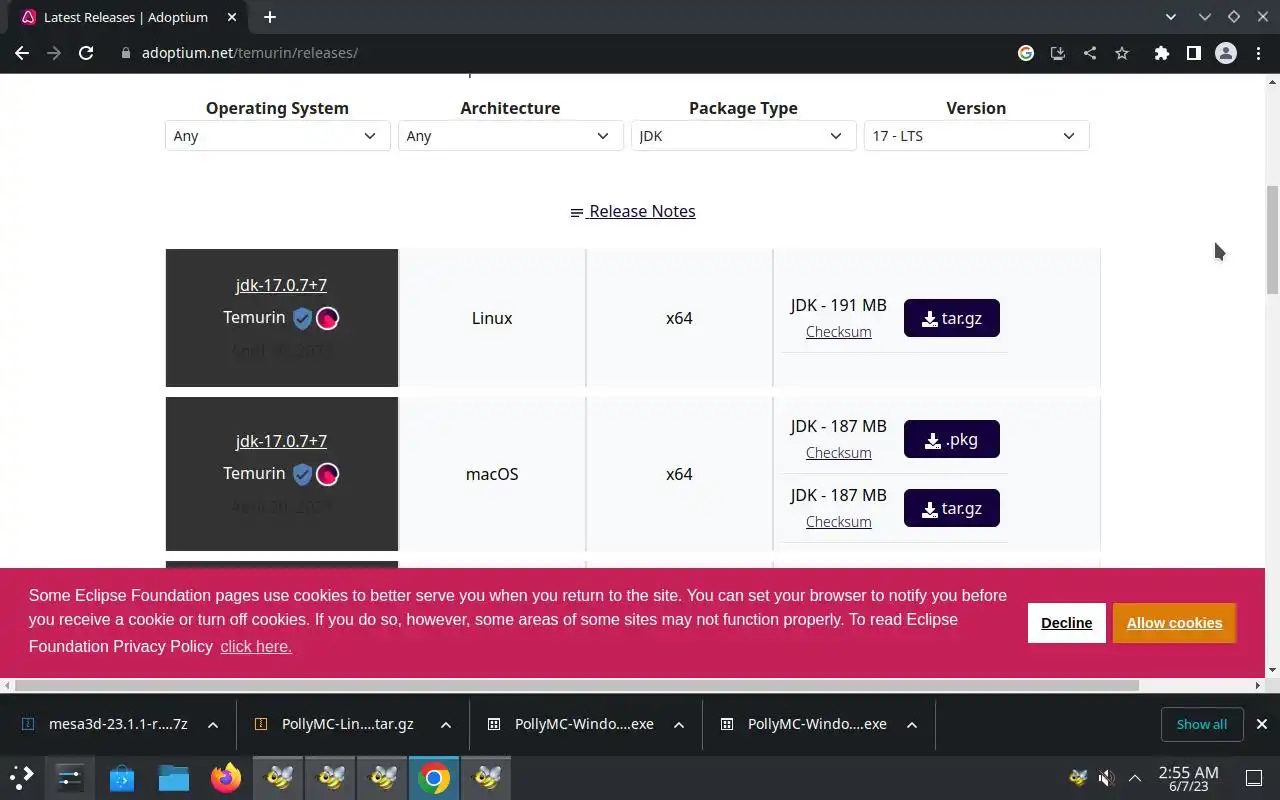Open Release Notes link
The image size is (1280, 800).
tap(633, 211)
